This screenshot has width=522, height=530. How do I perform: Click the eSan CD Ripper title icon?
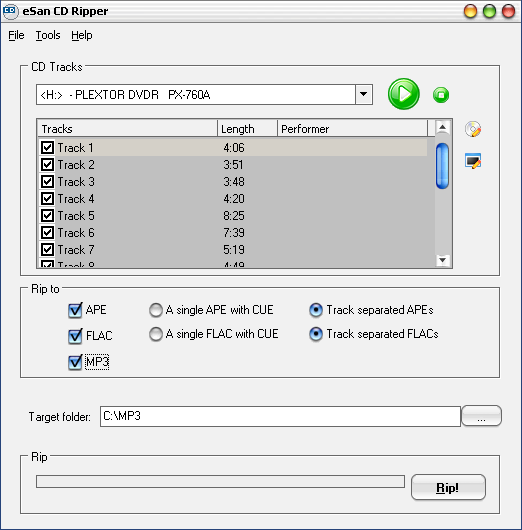click(x=10, y=11)
